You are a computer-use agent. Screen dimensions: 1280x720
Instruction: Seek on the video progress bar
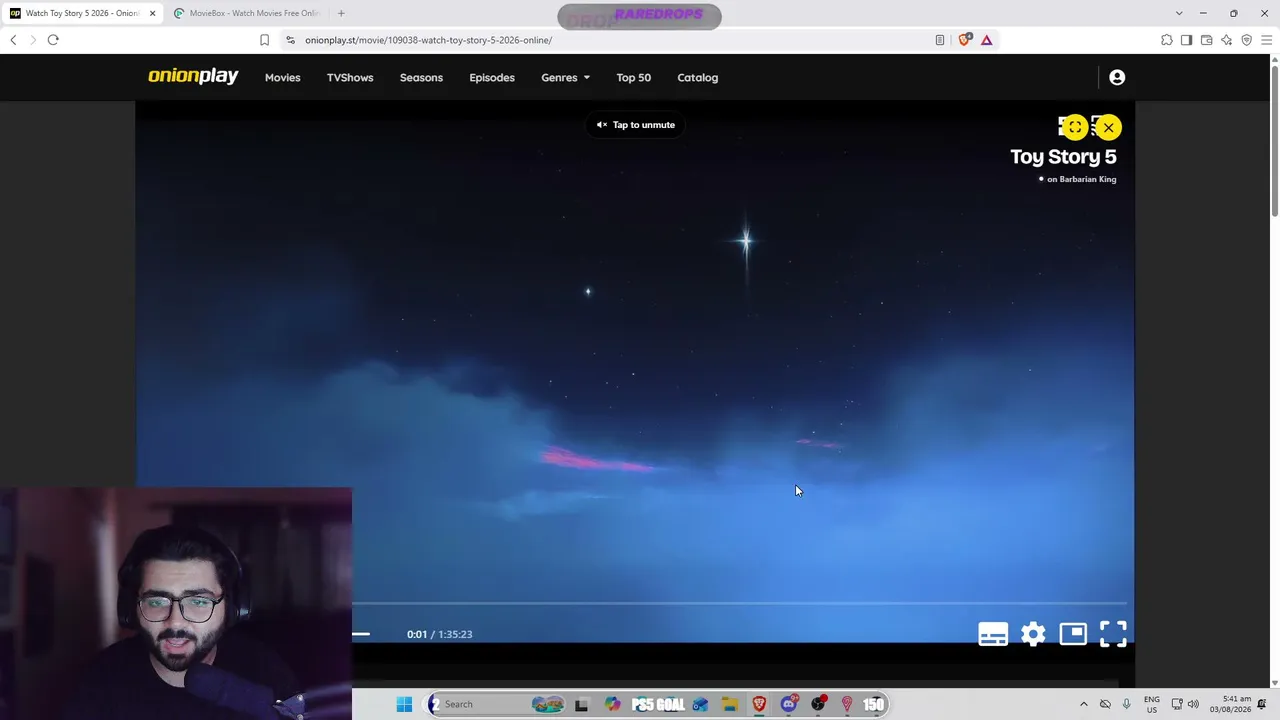tap(739, 604)
